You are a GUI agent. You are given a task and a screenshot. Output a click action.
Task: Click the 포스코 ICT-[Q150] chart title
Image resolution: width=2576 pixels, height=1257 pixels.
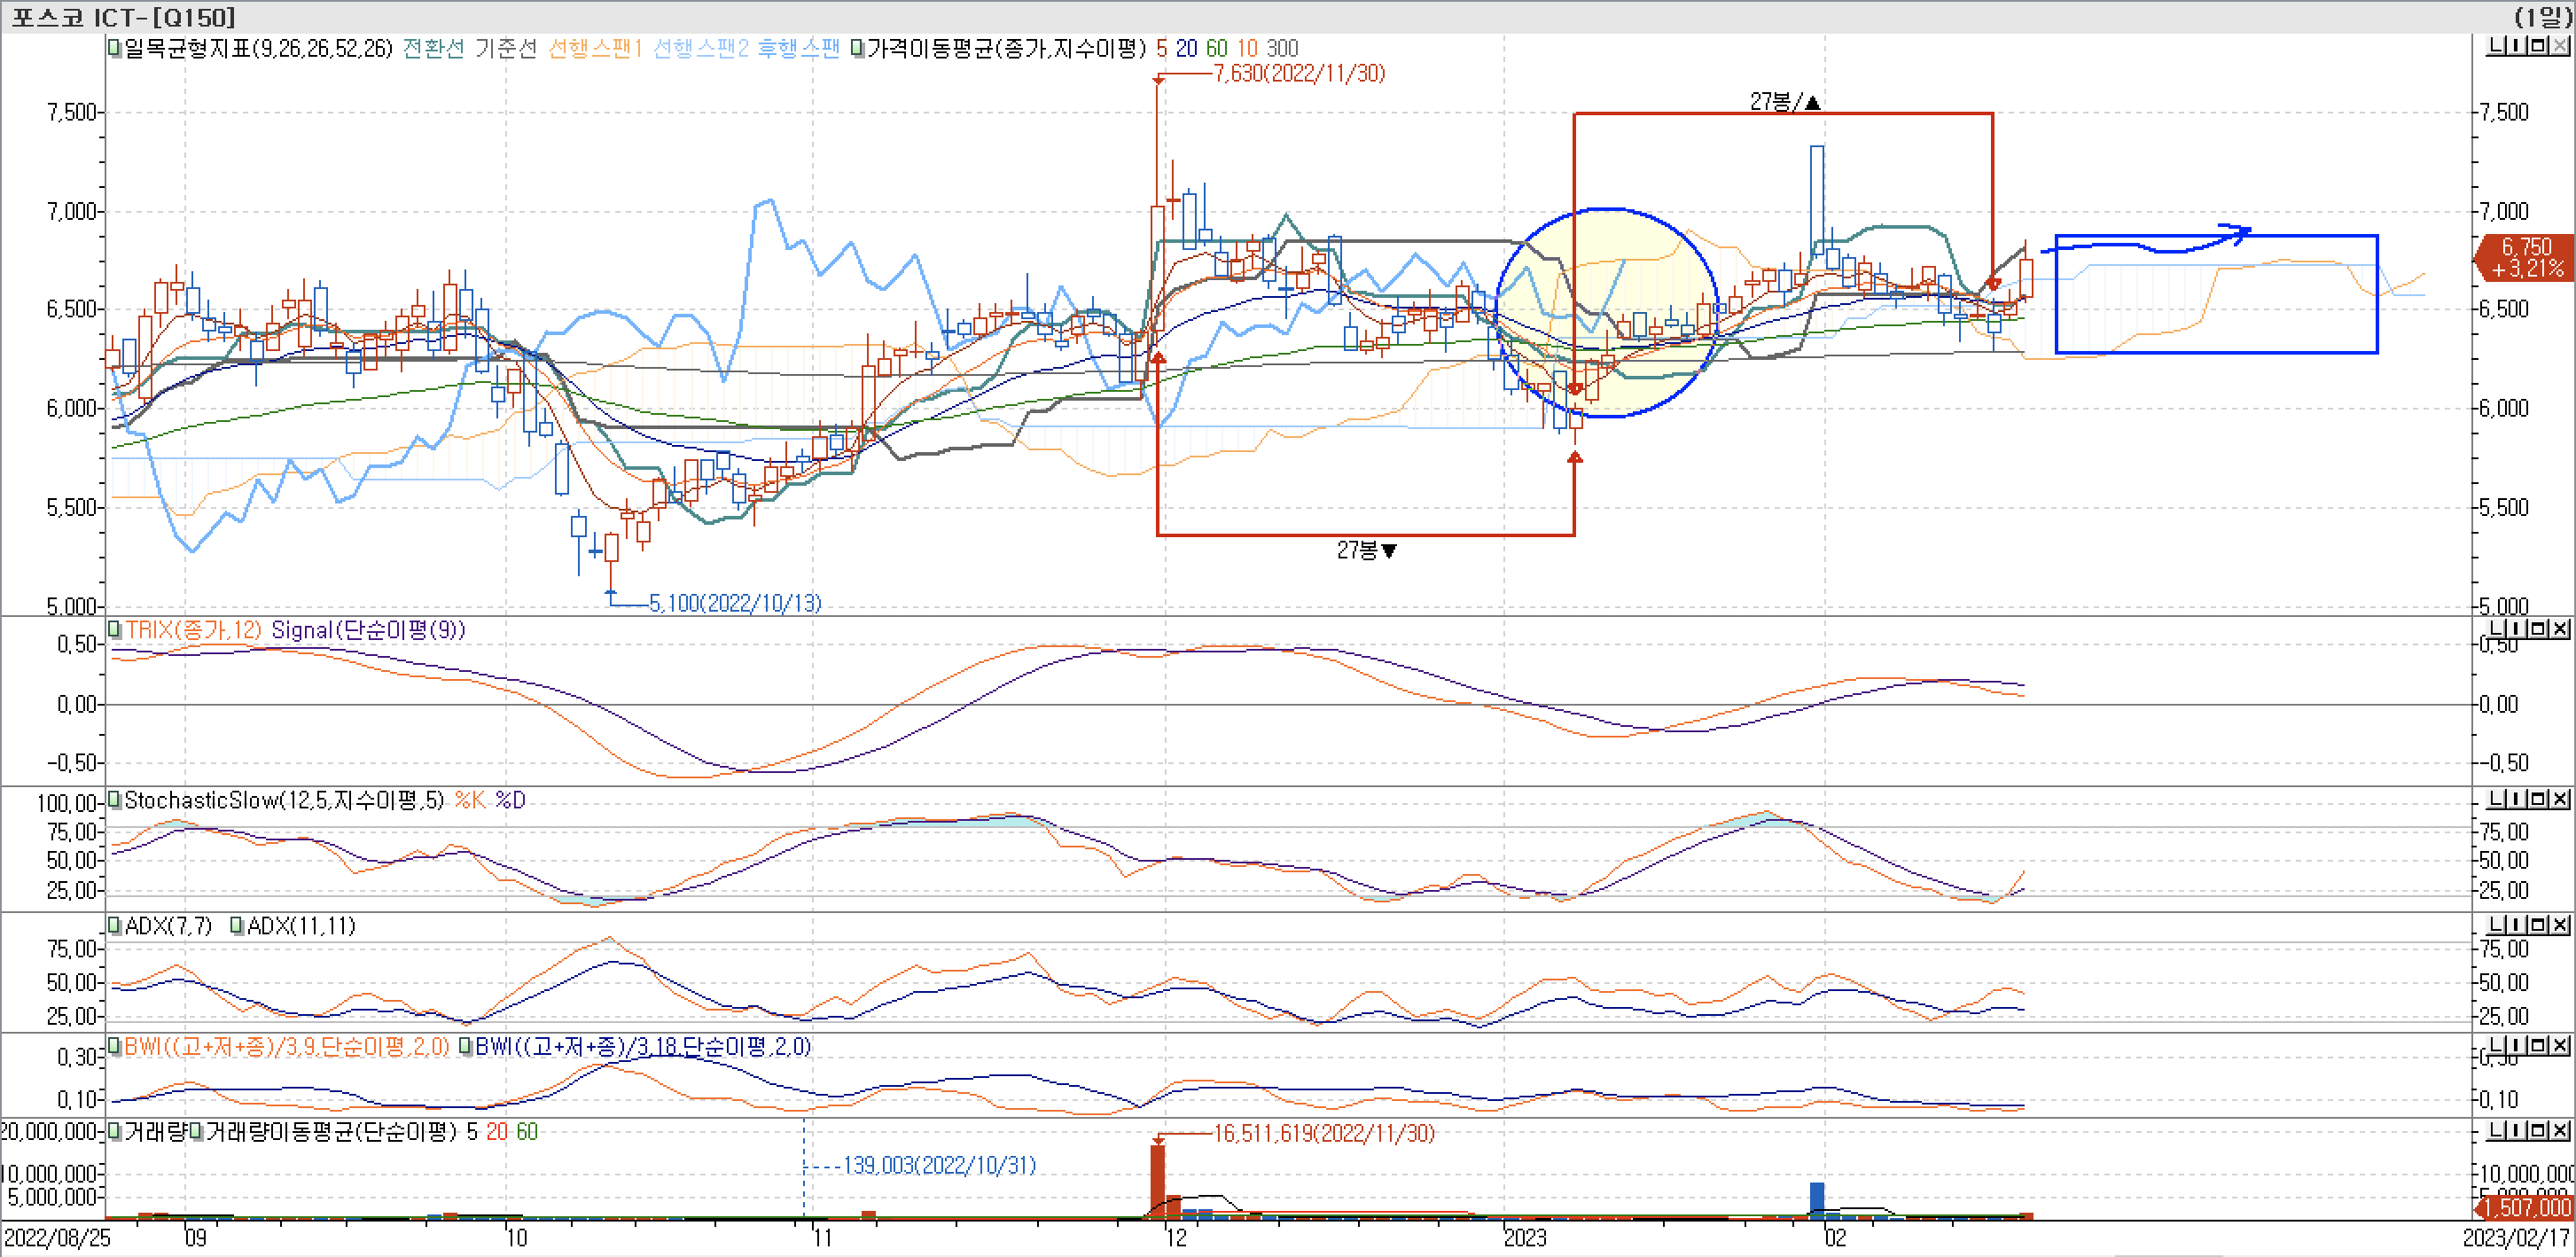tap(124, 16)
